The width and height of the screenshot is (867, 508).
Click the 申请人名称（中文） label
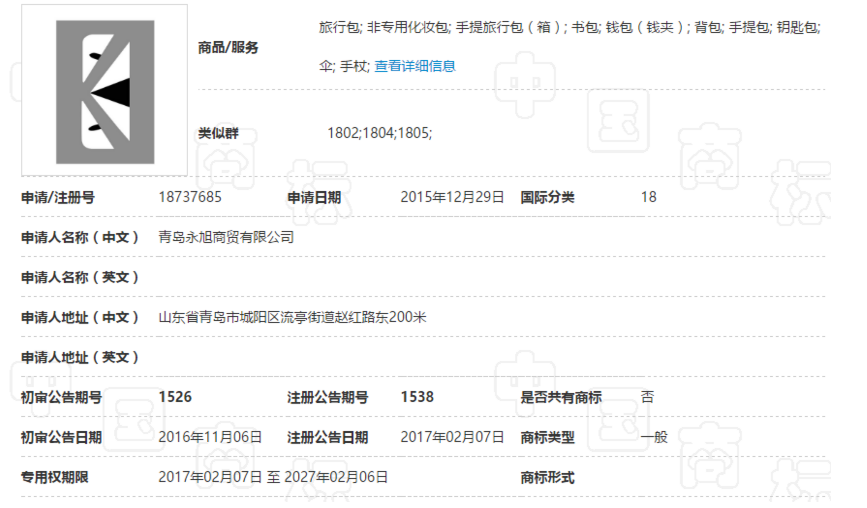click(80, 238)
